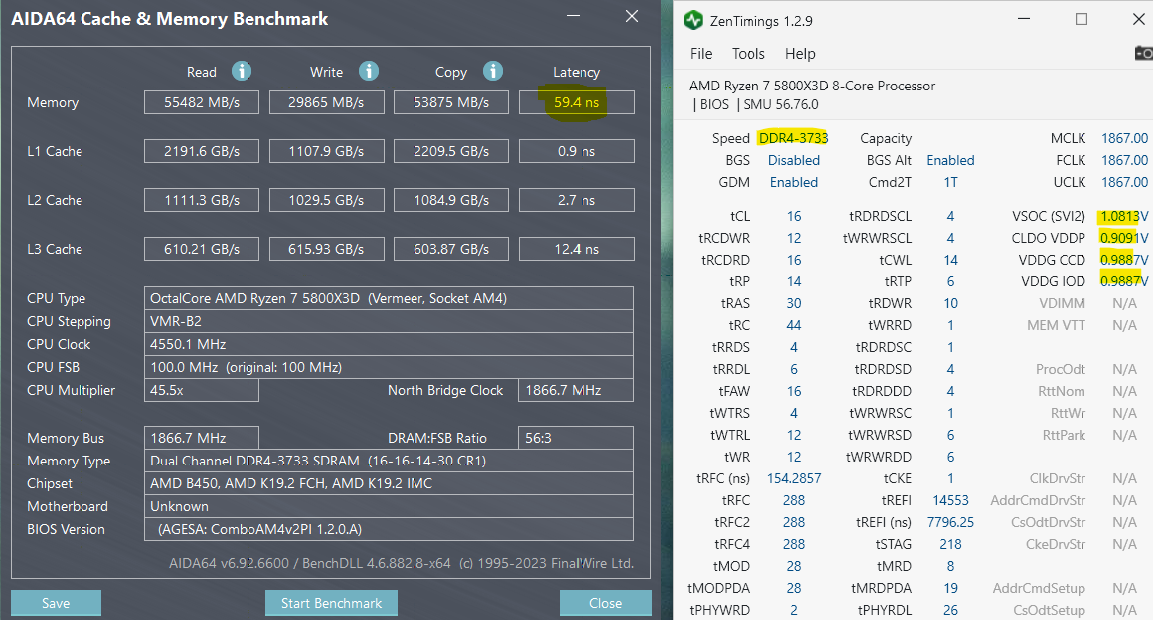Click Speed value DDR4-3733 in ZenTimings
Image resolution: width=1153 pixels, height=620 pixels.
click(x=793, y=138)
